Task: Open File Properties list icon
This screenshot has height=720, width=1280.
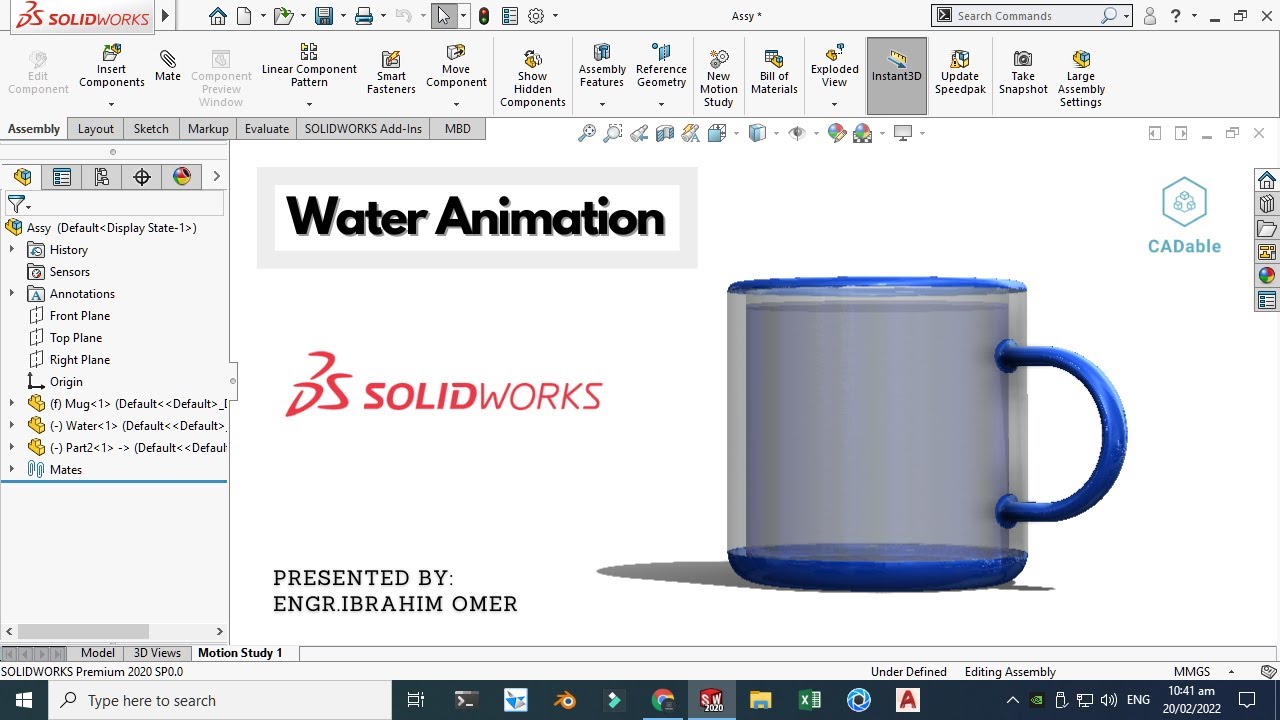Action: pos(510,16)
